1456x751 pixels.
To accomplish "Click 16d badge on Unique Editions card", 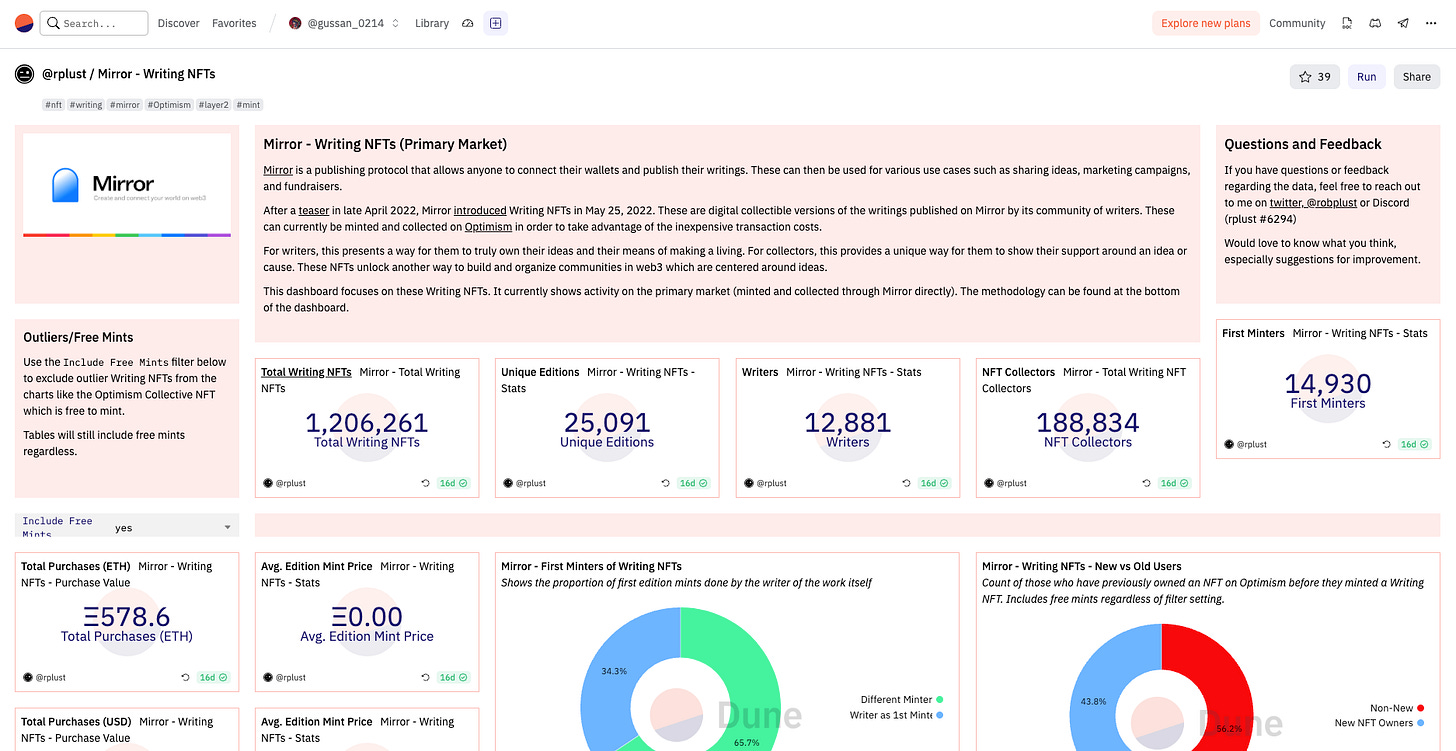I will 693,483.
